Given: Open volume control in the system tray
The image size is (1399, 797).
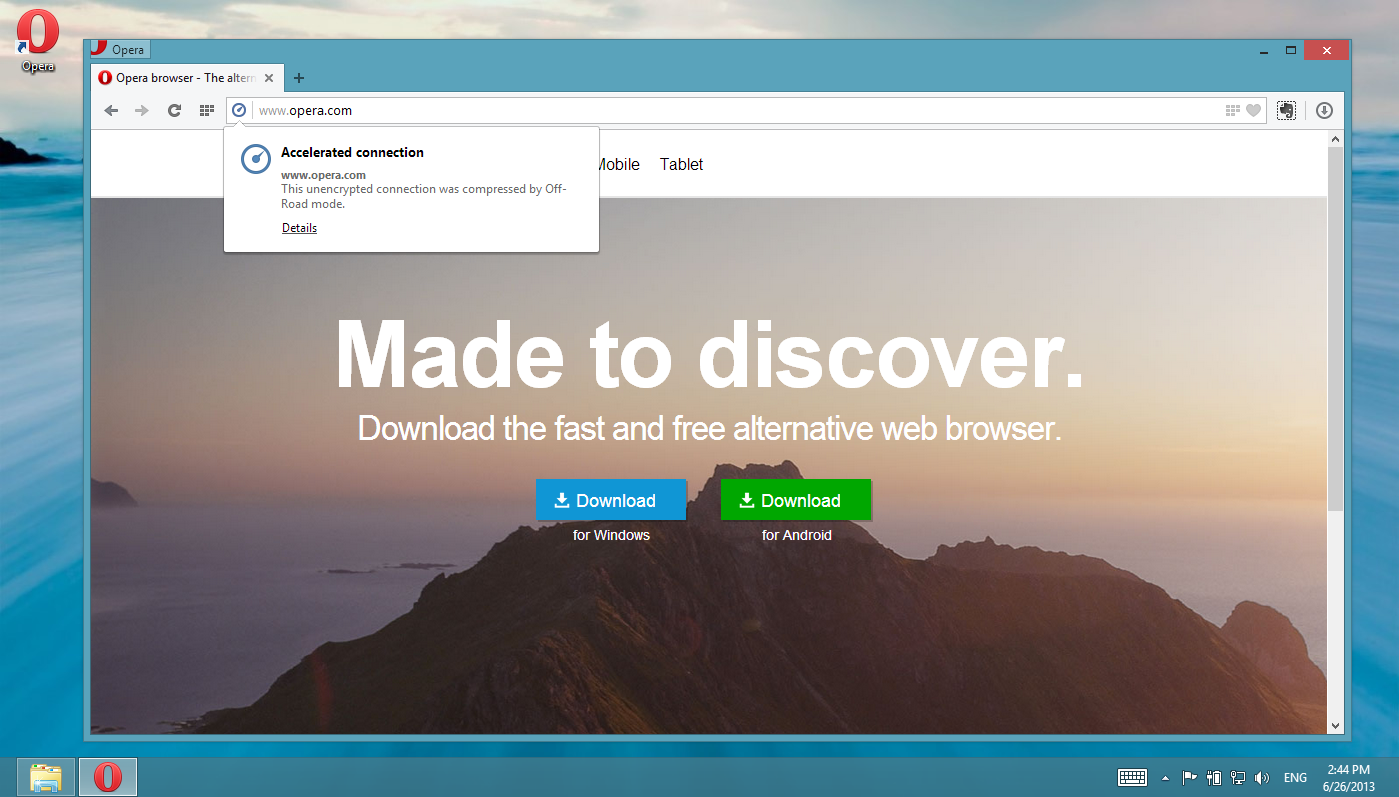Looking at the screenshot, I should (x=1262, y=777).
